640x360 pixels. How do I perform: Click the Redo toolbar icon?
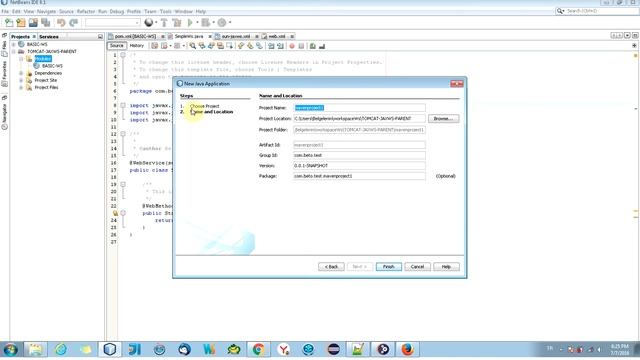click(73, 22)
